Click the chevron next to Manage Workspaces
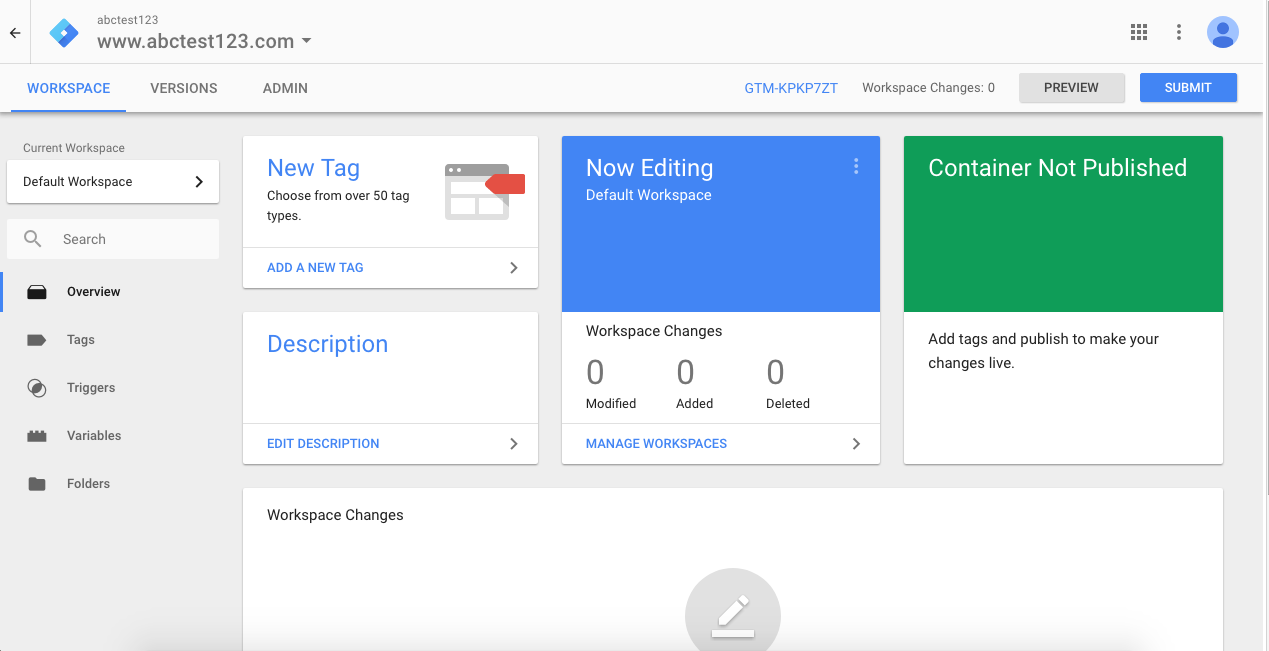This screenshot has width=1269, height=651. 856,444
